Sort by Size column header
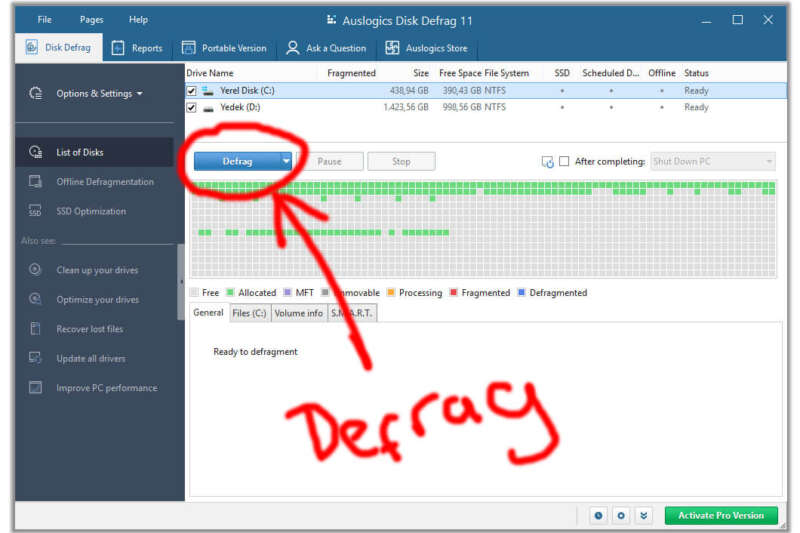Viewport: 800px width, 533px height. tap(421, 73)
